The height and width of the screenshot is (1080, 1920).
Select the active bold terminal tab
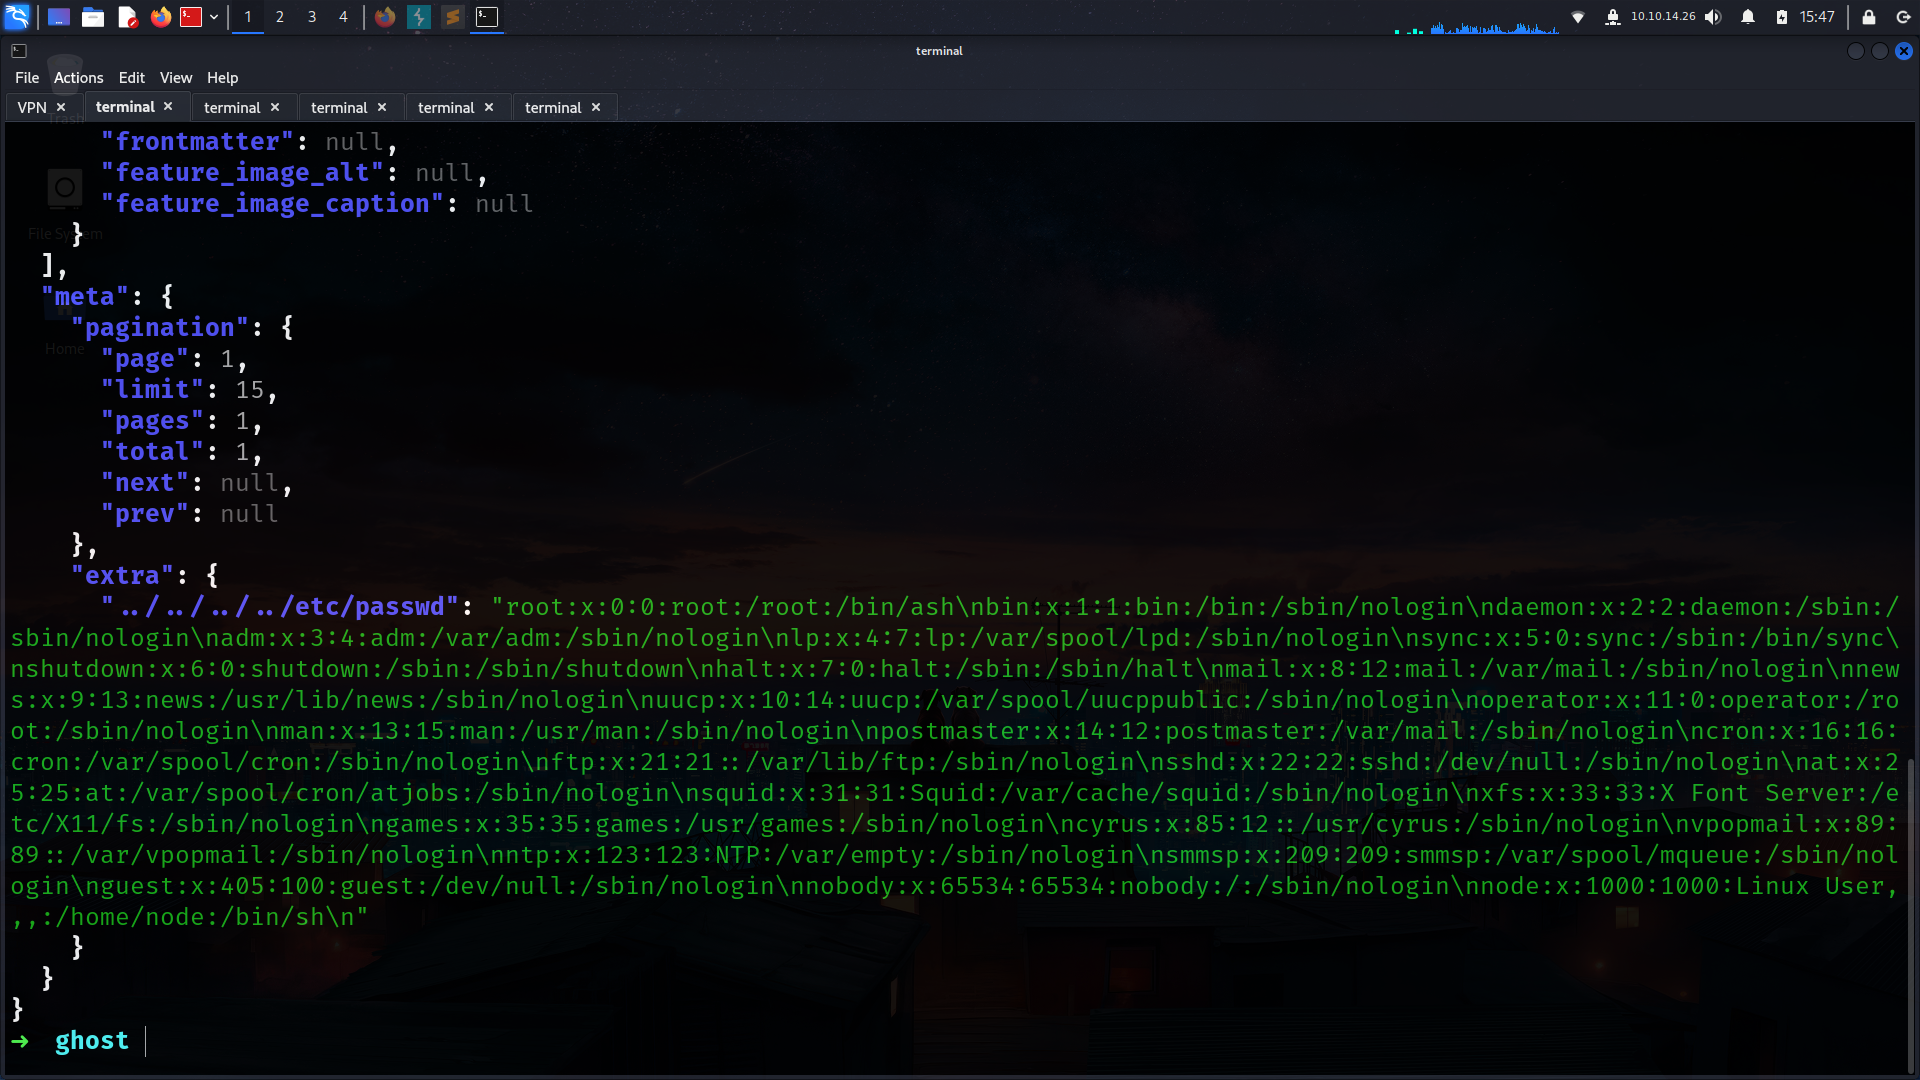(125, 107)
